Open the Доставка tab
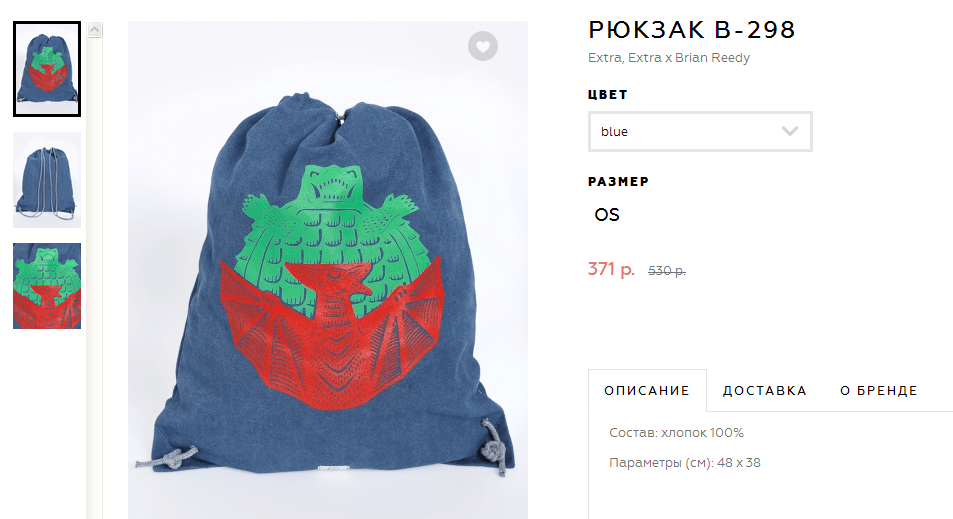 765,391
